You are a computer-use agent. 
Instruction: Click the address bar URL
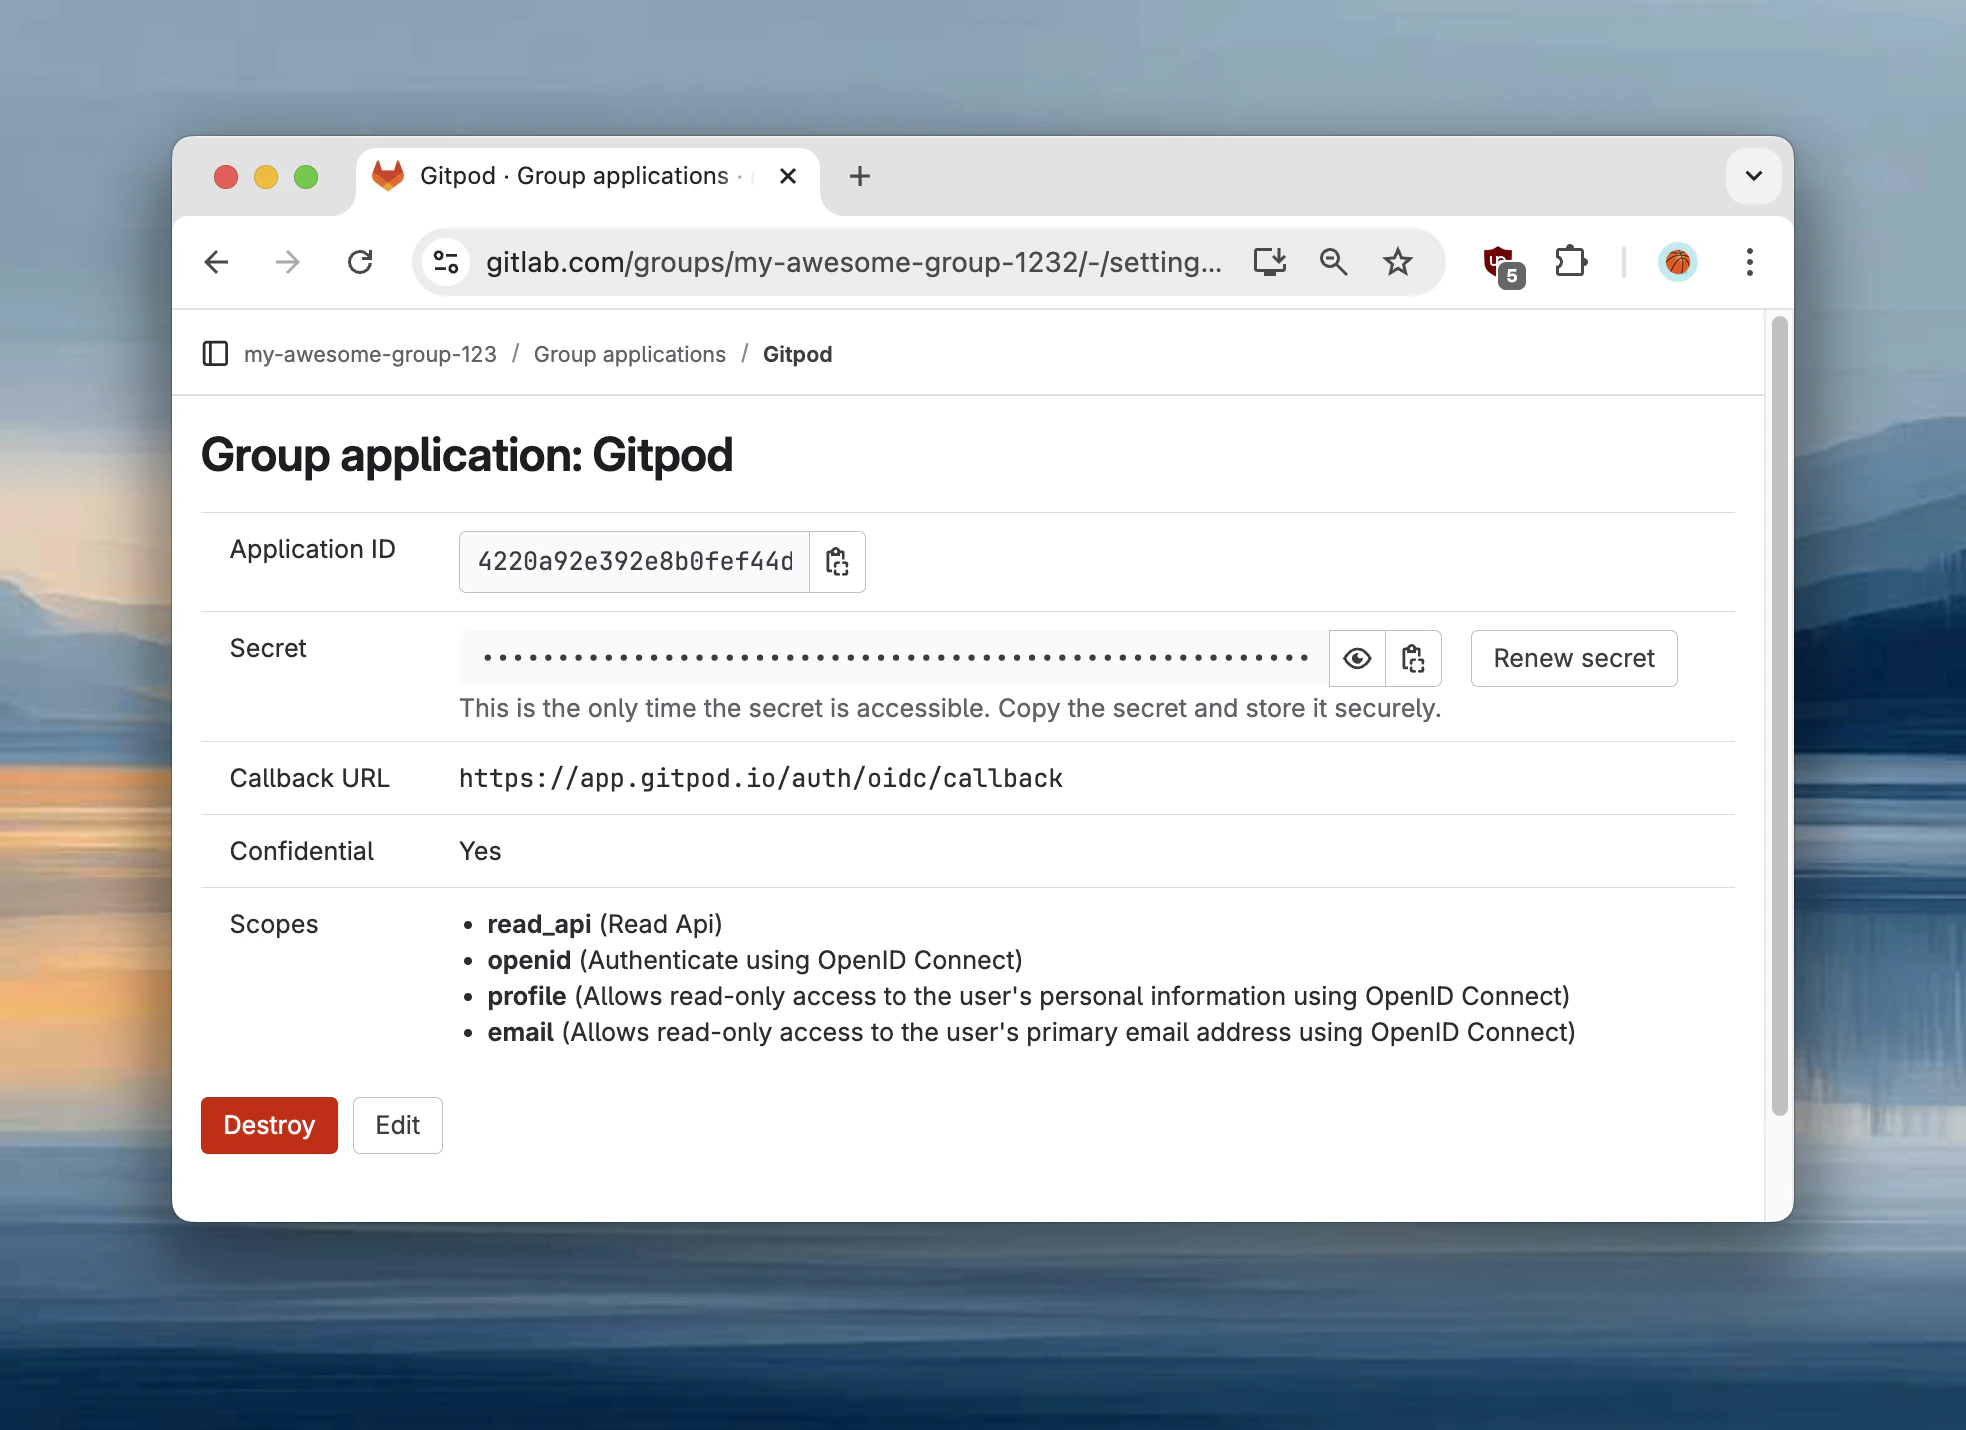point(853,262)
